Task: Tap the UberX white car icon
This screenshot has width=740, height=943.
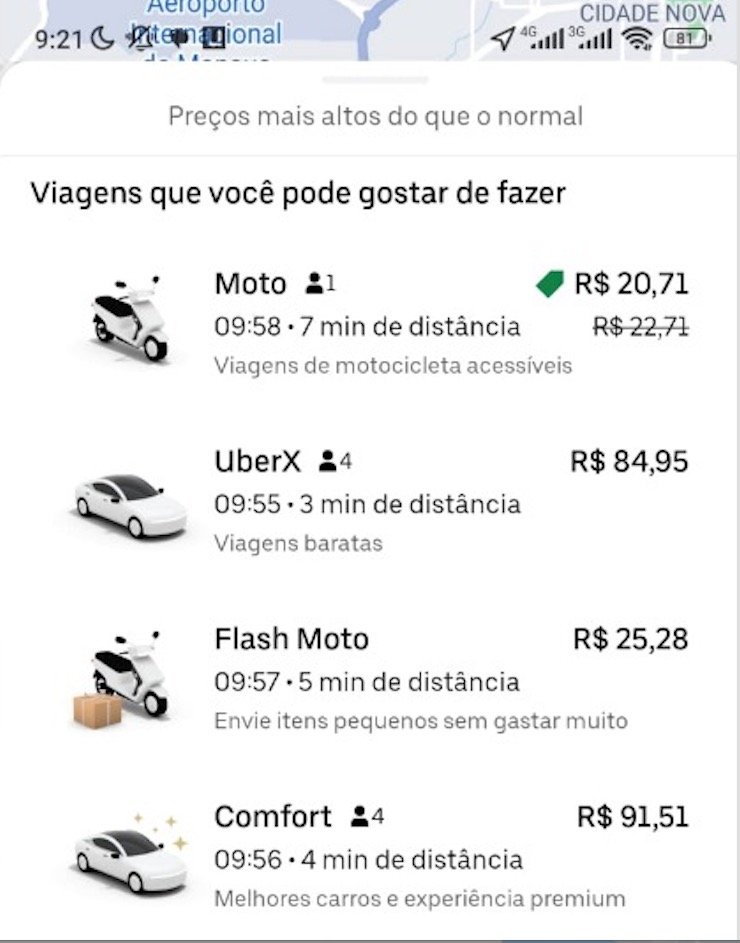Action: (x=130, y=504)
